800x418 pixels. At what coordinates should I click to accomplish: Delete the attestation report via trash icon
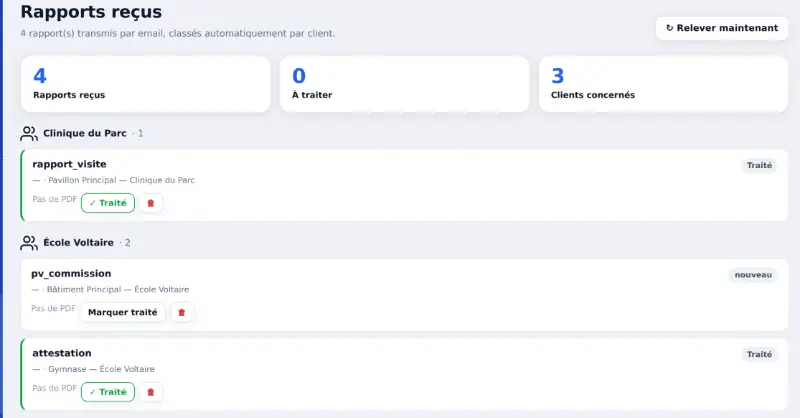[151, 392]
